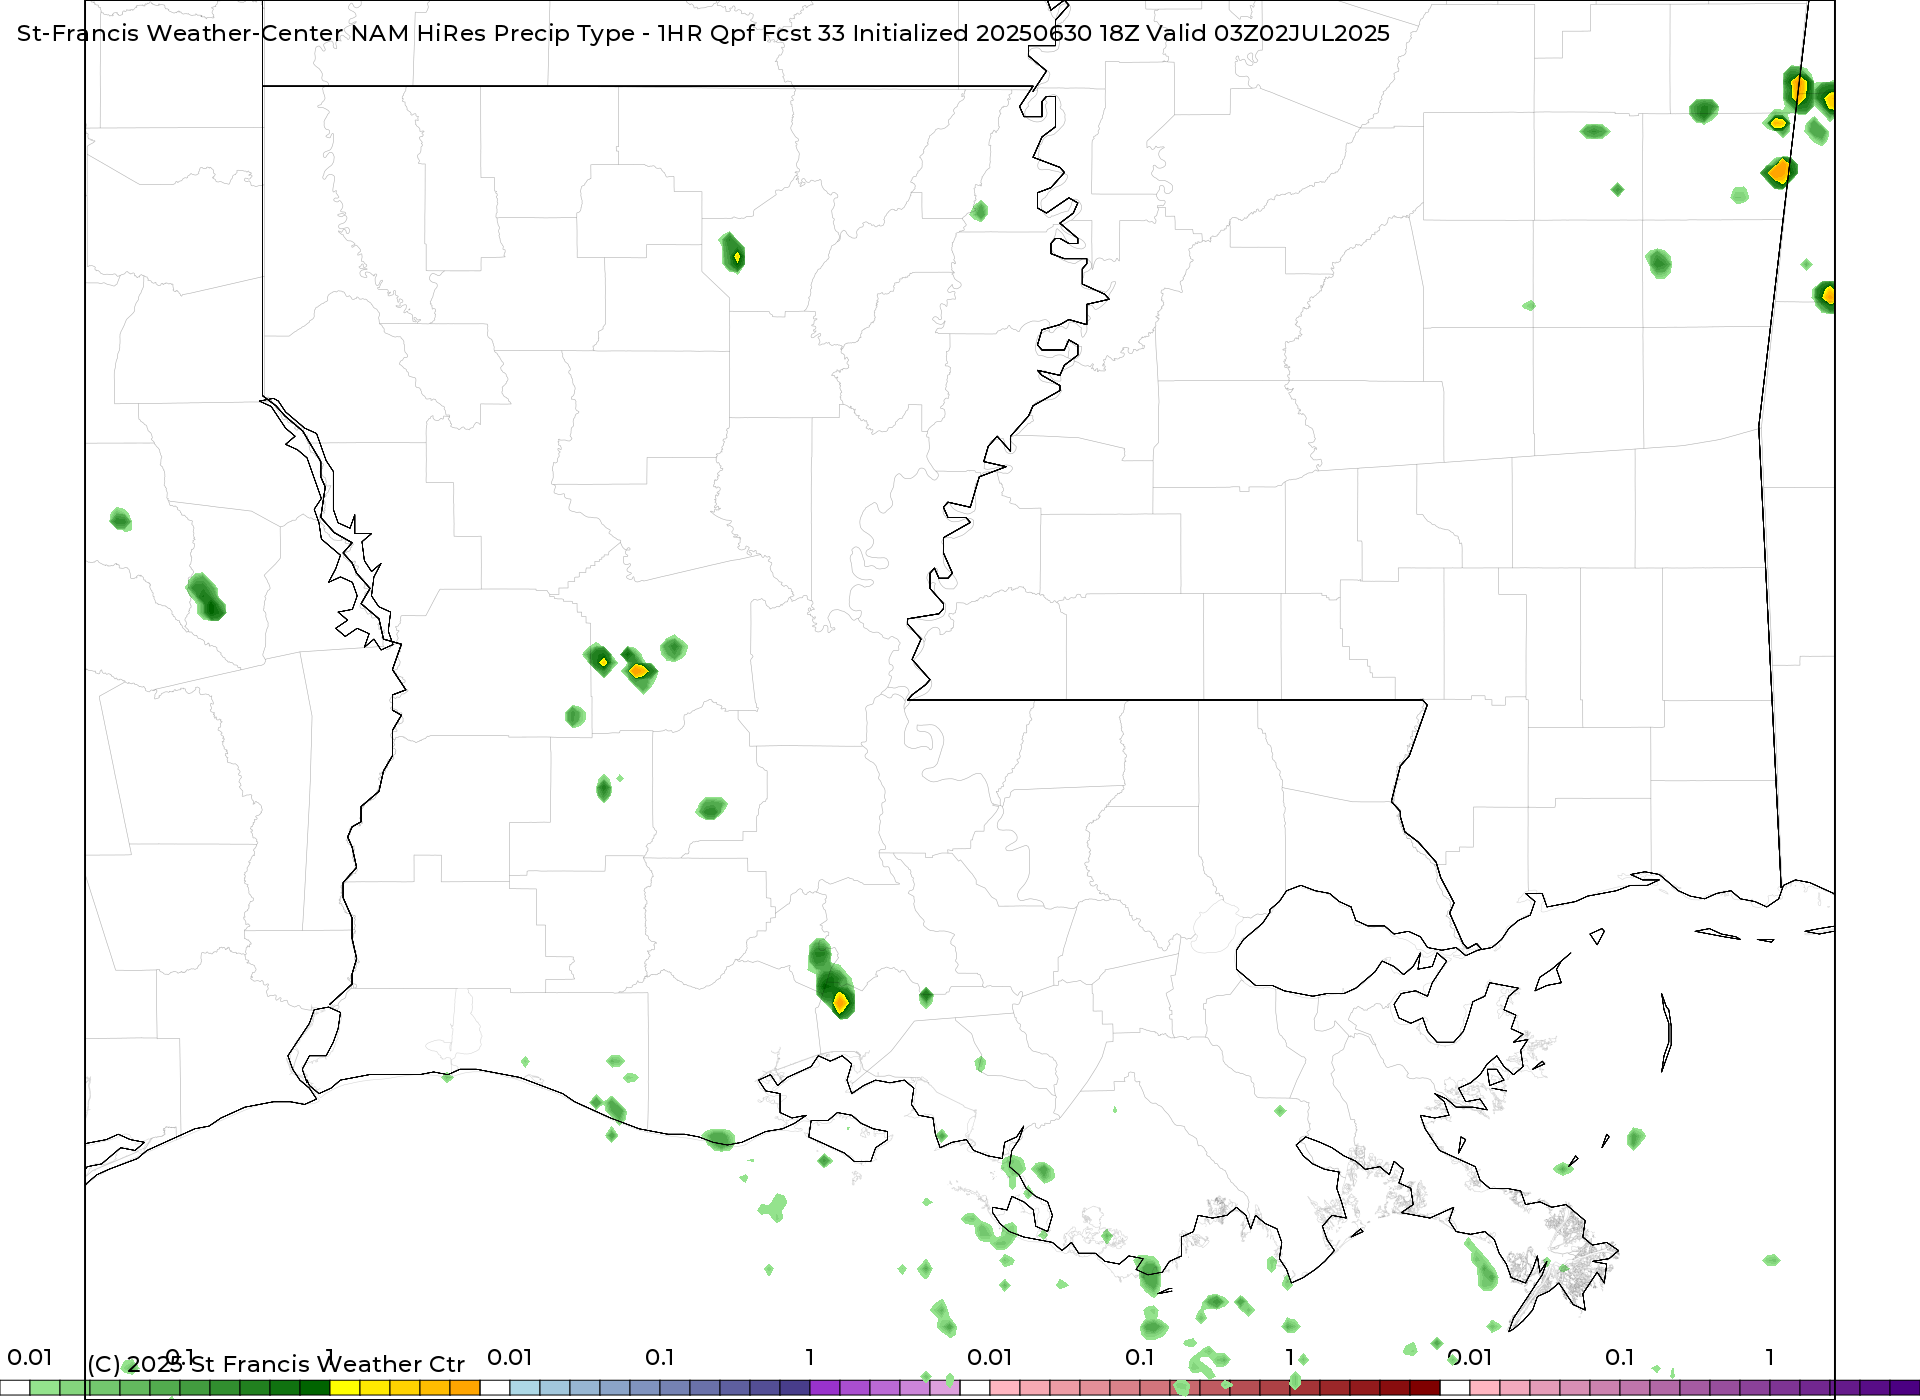This screenshot has height=1400, width=1920.
Task: Click the 1 label above the blue-purple legend
Action: point(810,1357)
